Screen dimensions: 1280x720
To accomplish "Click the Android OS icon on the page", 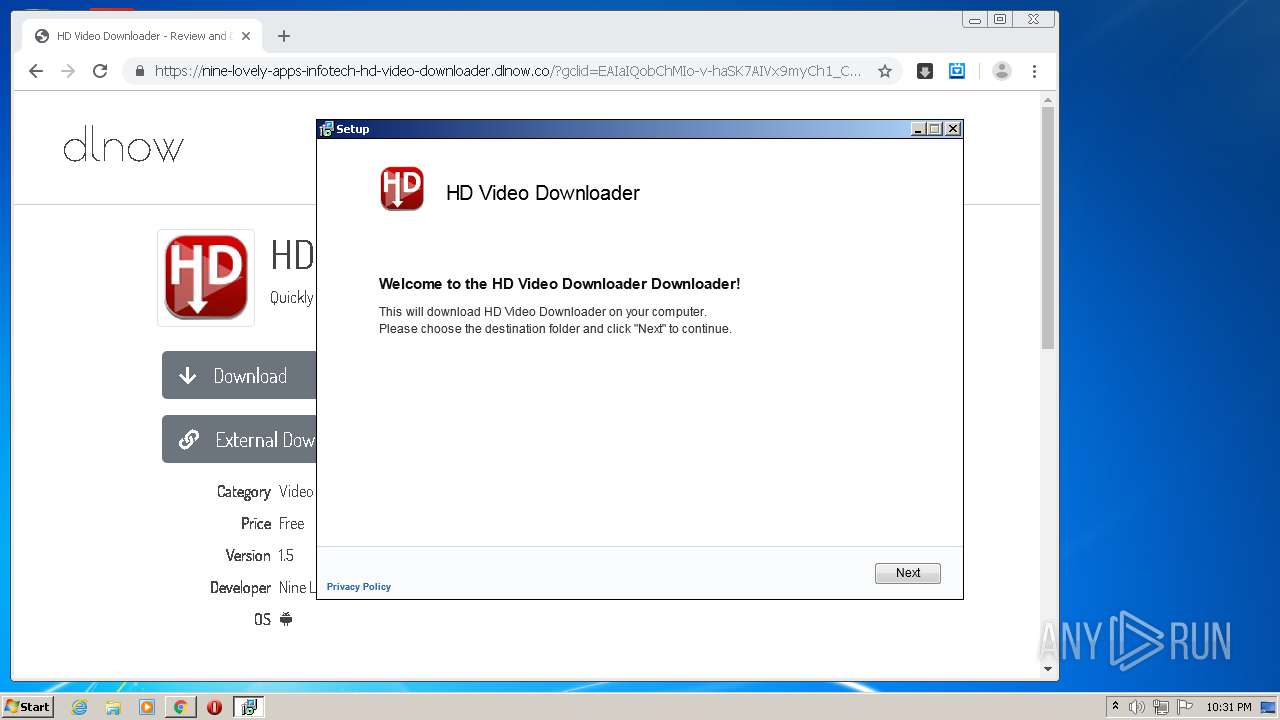I will point(286,619).
